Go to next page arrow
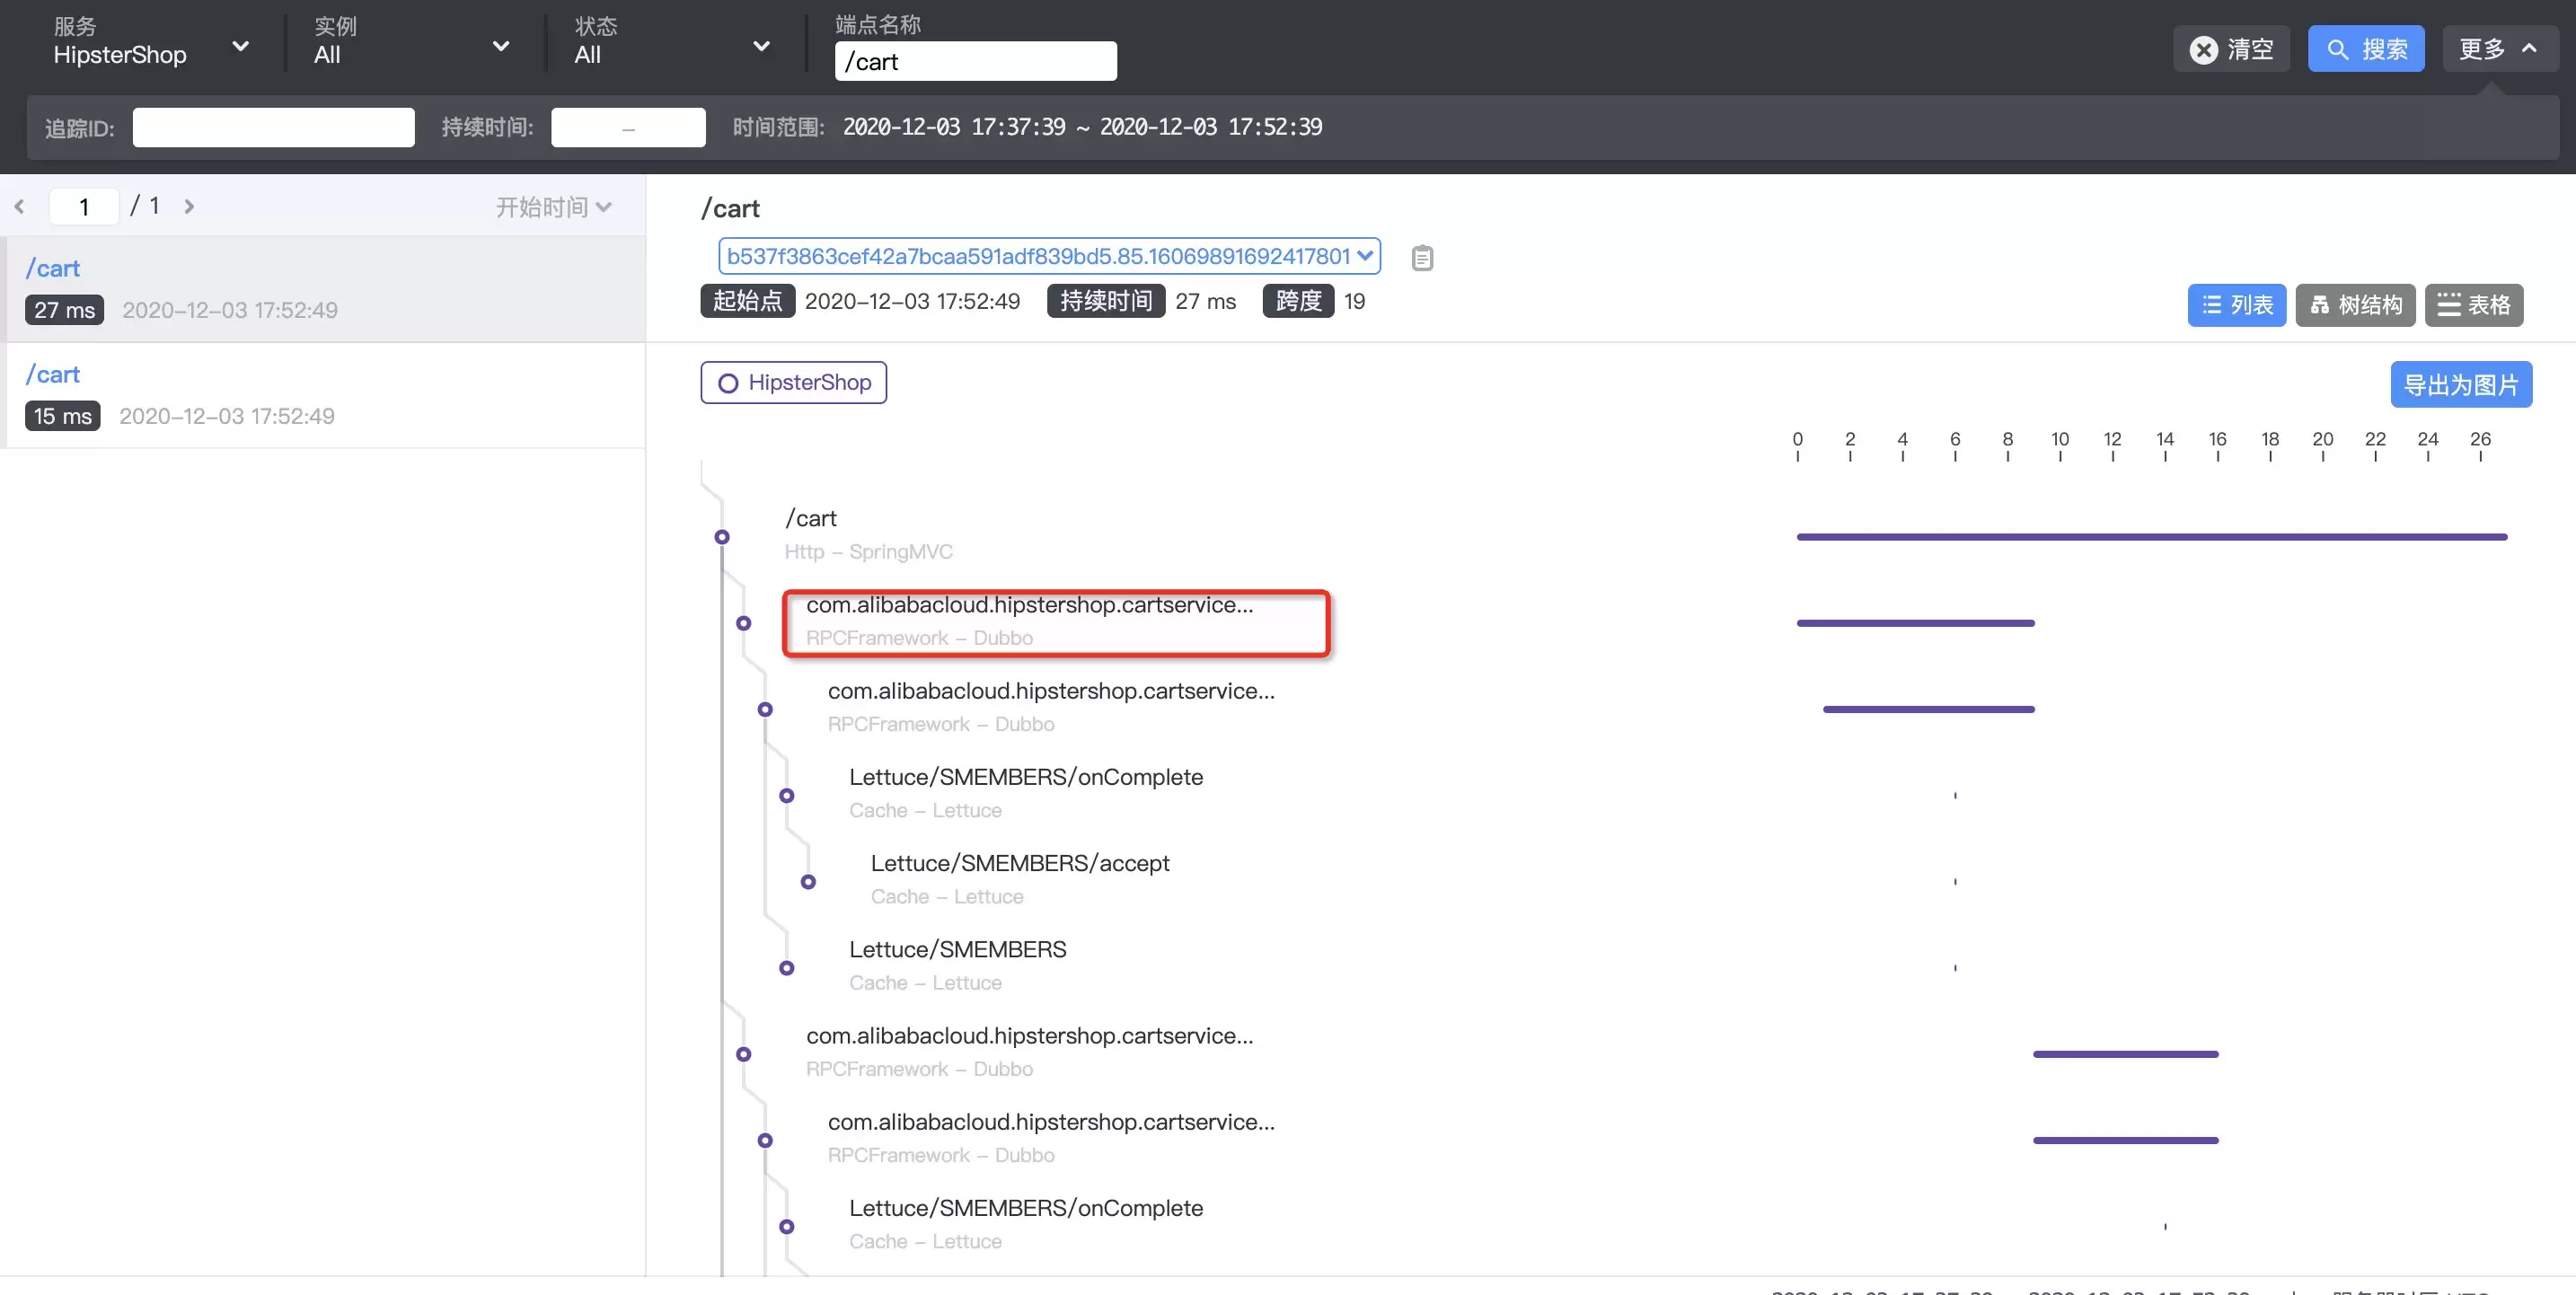Screen dimensions: 2576x1295 (189, 207)
